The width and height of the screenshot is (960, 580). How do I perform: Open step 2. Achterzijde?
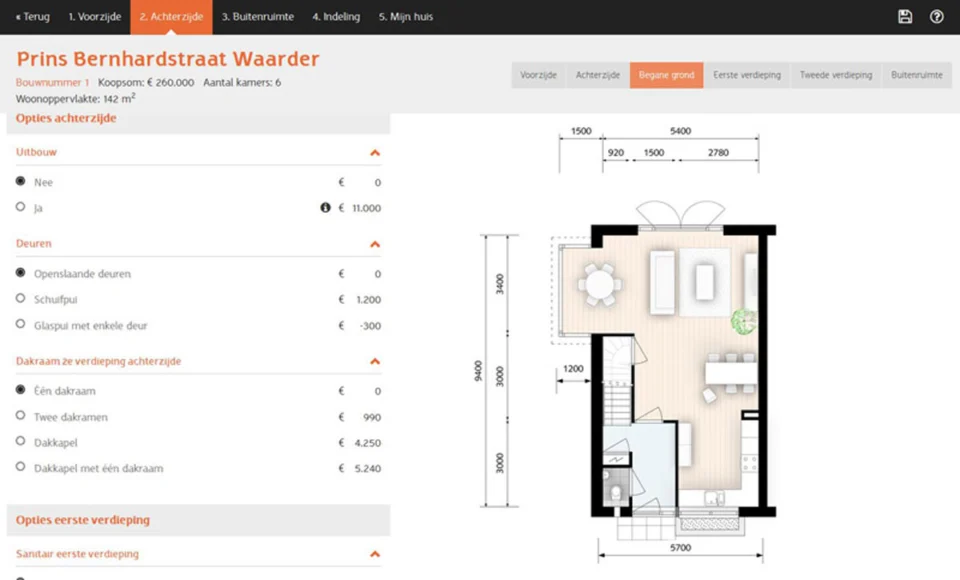[x=171, y=17]
